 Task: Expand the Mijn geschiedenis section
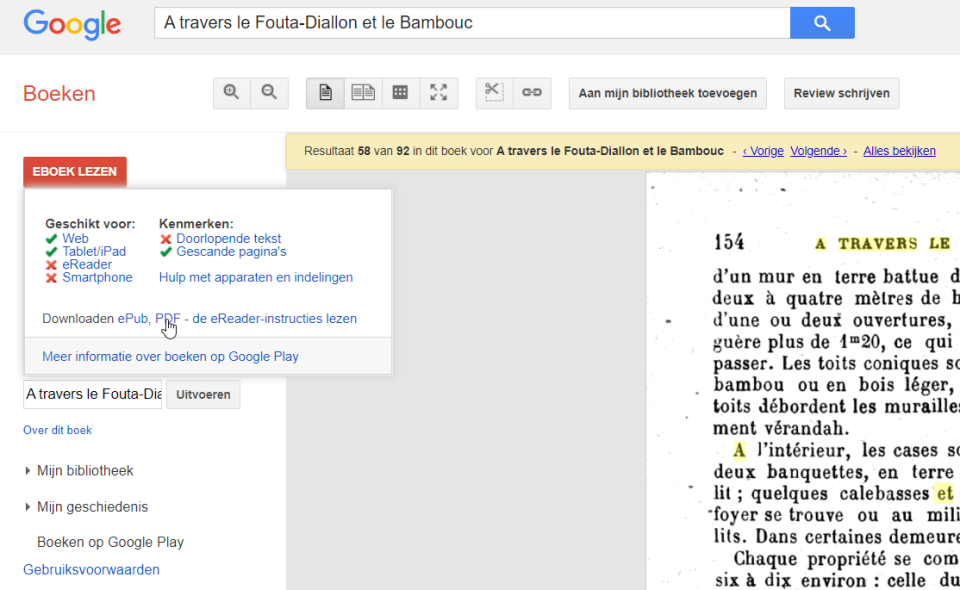point(83,507)
